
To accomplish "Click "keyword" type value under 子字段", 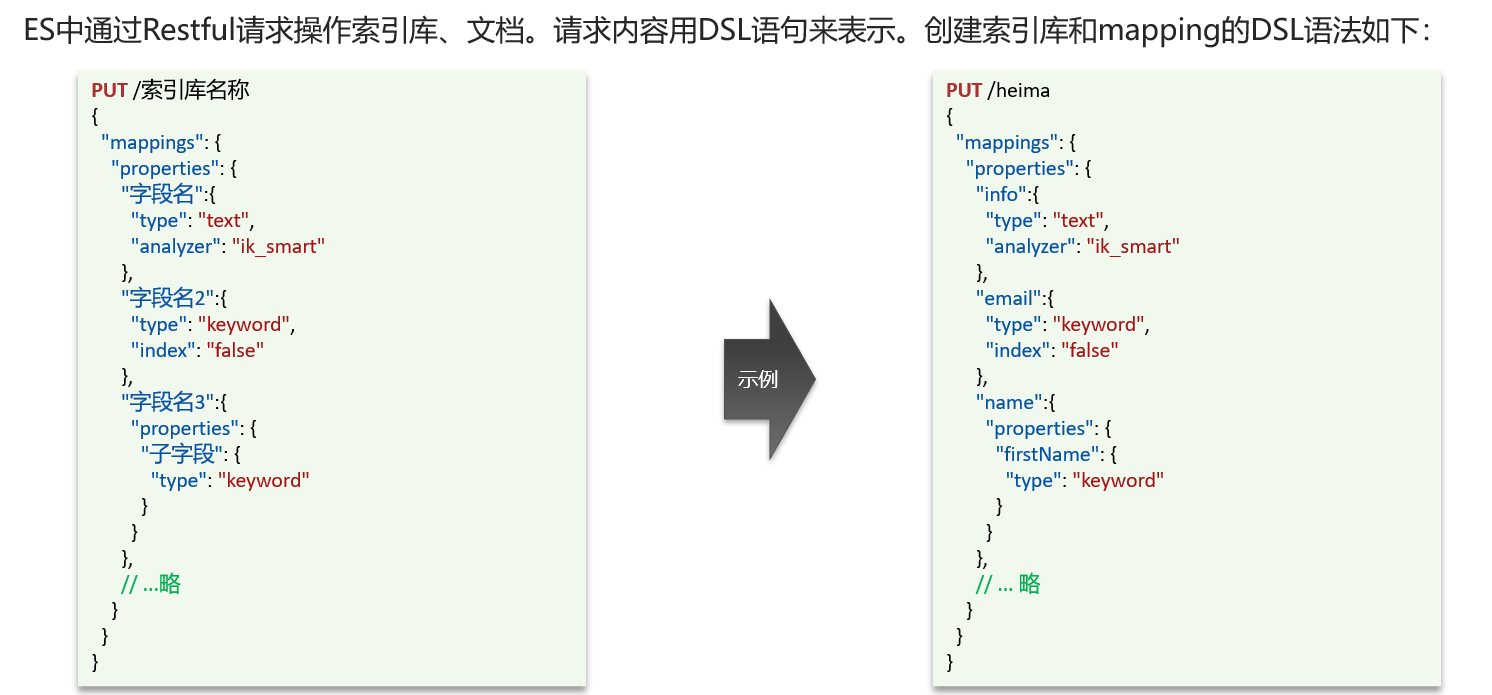I will 264,480.
